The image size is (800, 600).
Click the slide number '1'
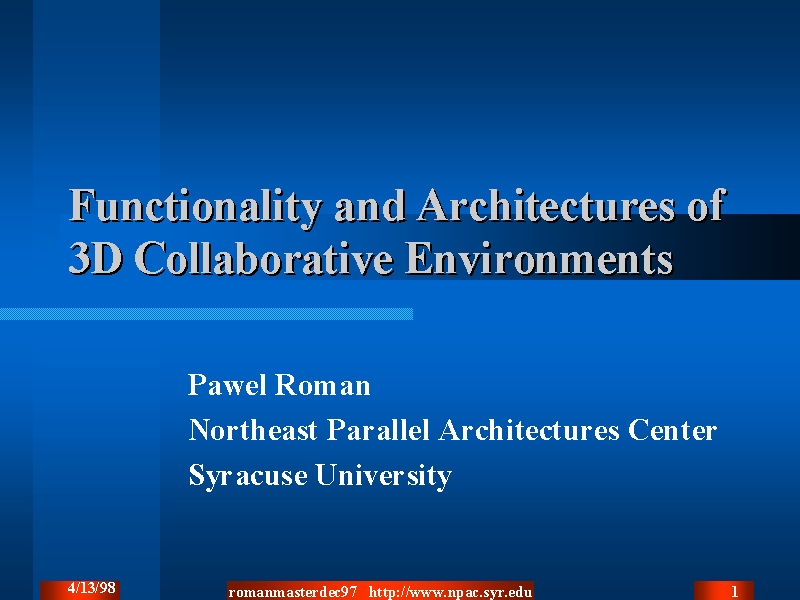coord(735,590)
